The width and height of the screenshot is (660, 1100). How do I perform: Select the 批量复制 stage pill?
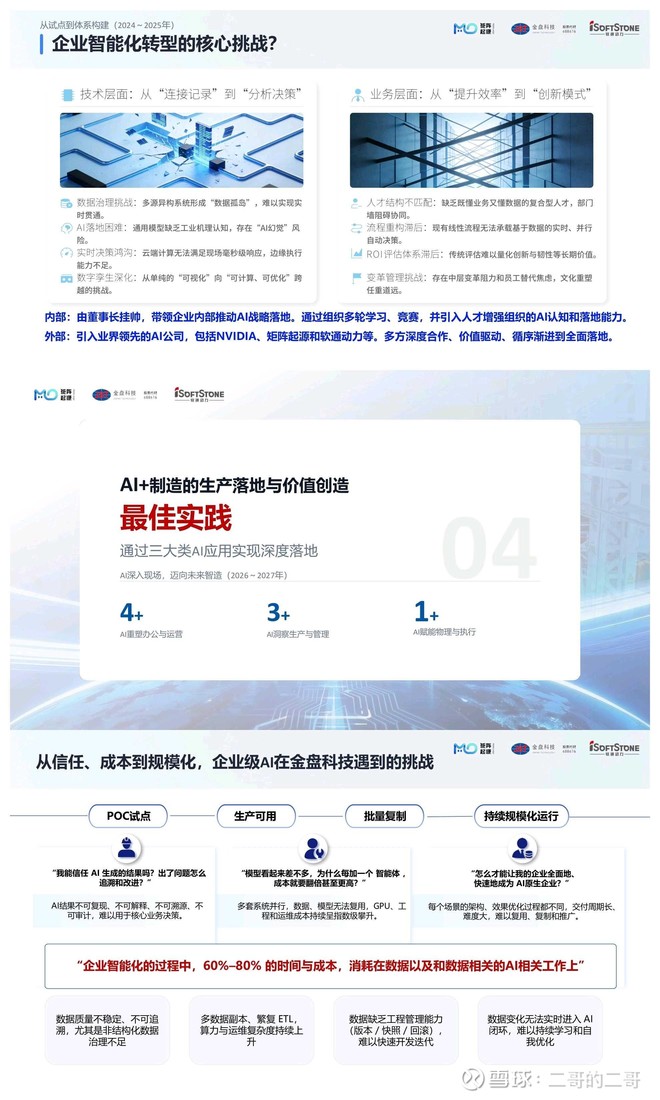pos(384,816)
